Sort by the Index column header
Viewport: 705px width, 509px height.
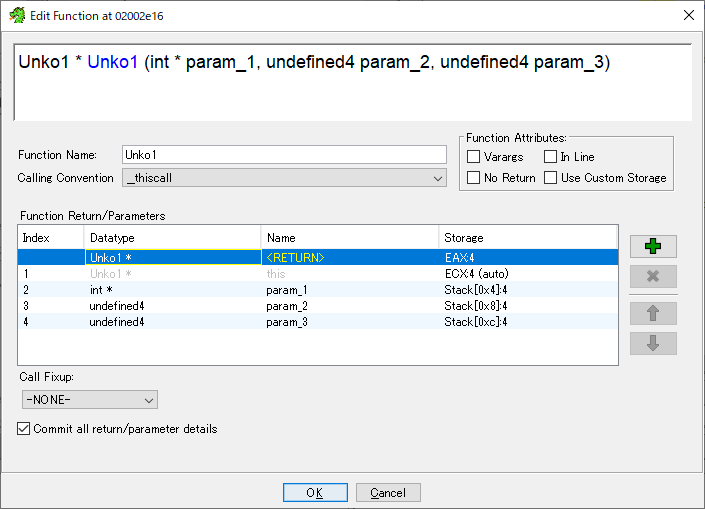pos(51,237)
